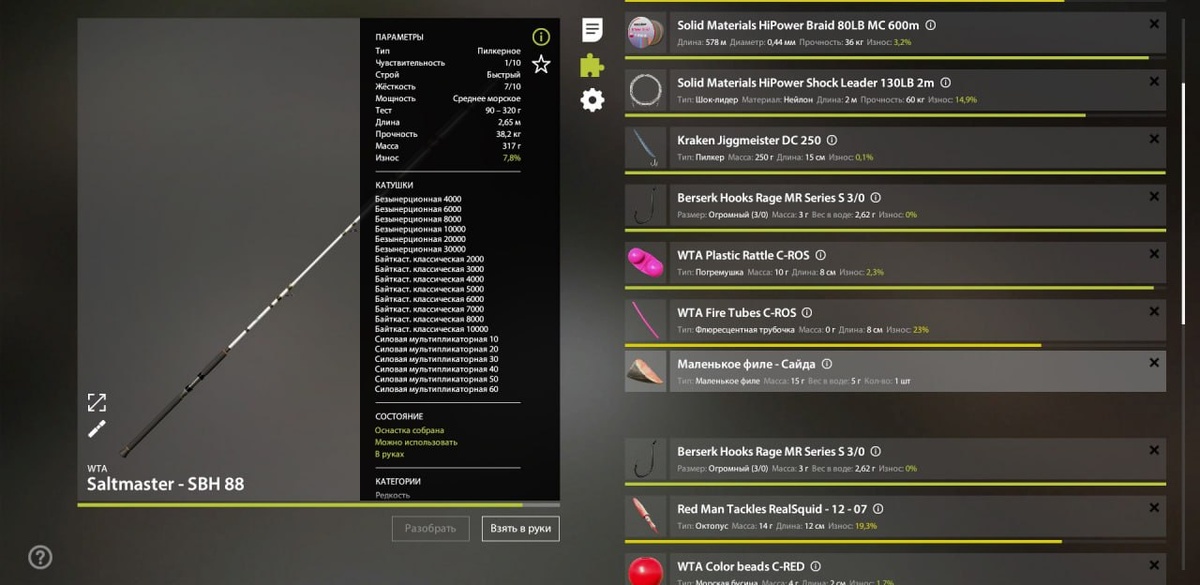Remove WTA Plastic Rattle C-ROS
The width and height of the screenshot is (1200, 585).
tap(1154, 254)
